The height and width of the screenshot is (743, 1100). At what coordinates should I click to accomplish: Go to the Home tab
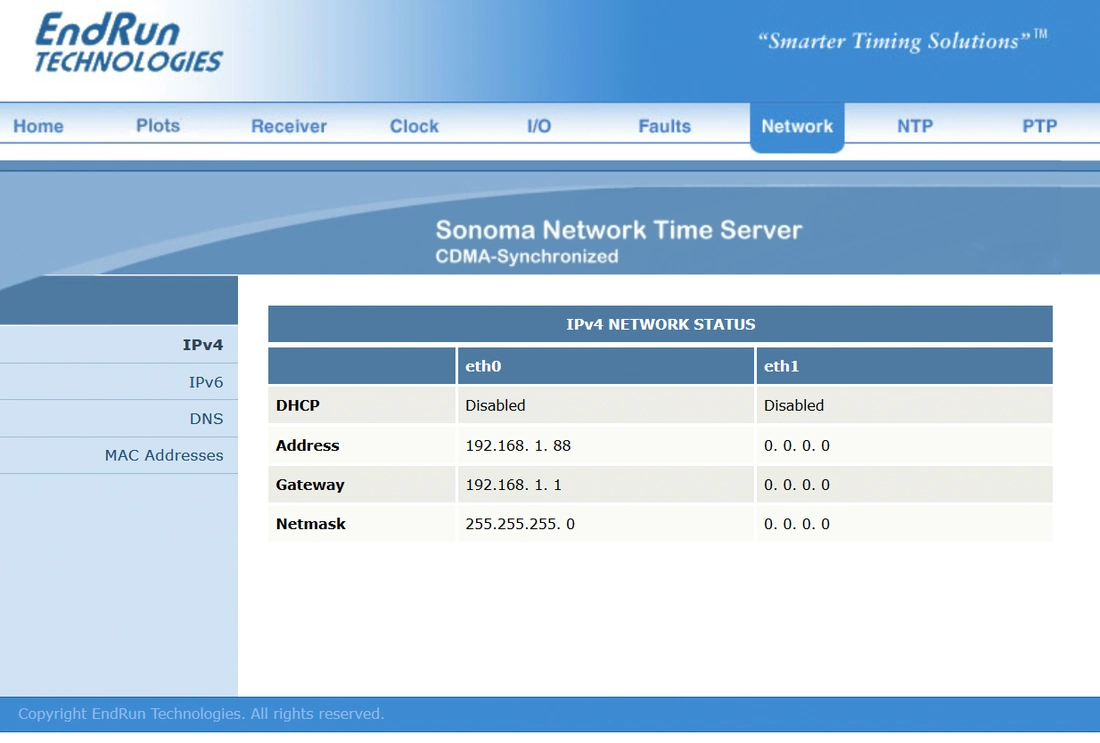tap(39, 126)
